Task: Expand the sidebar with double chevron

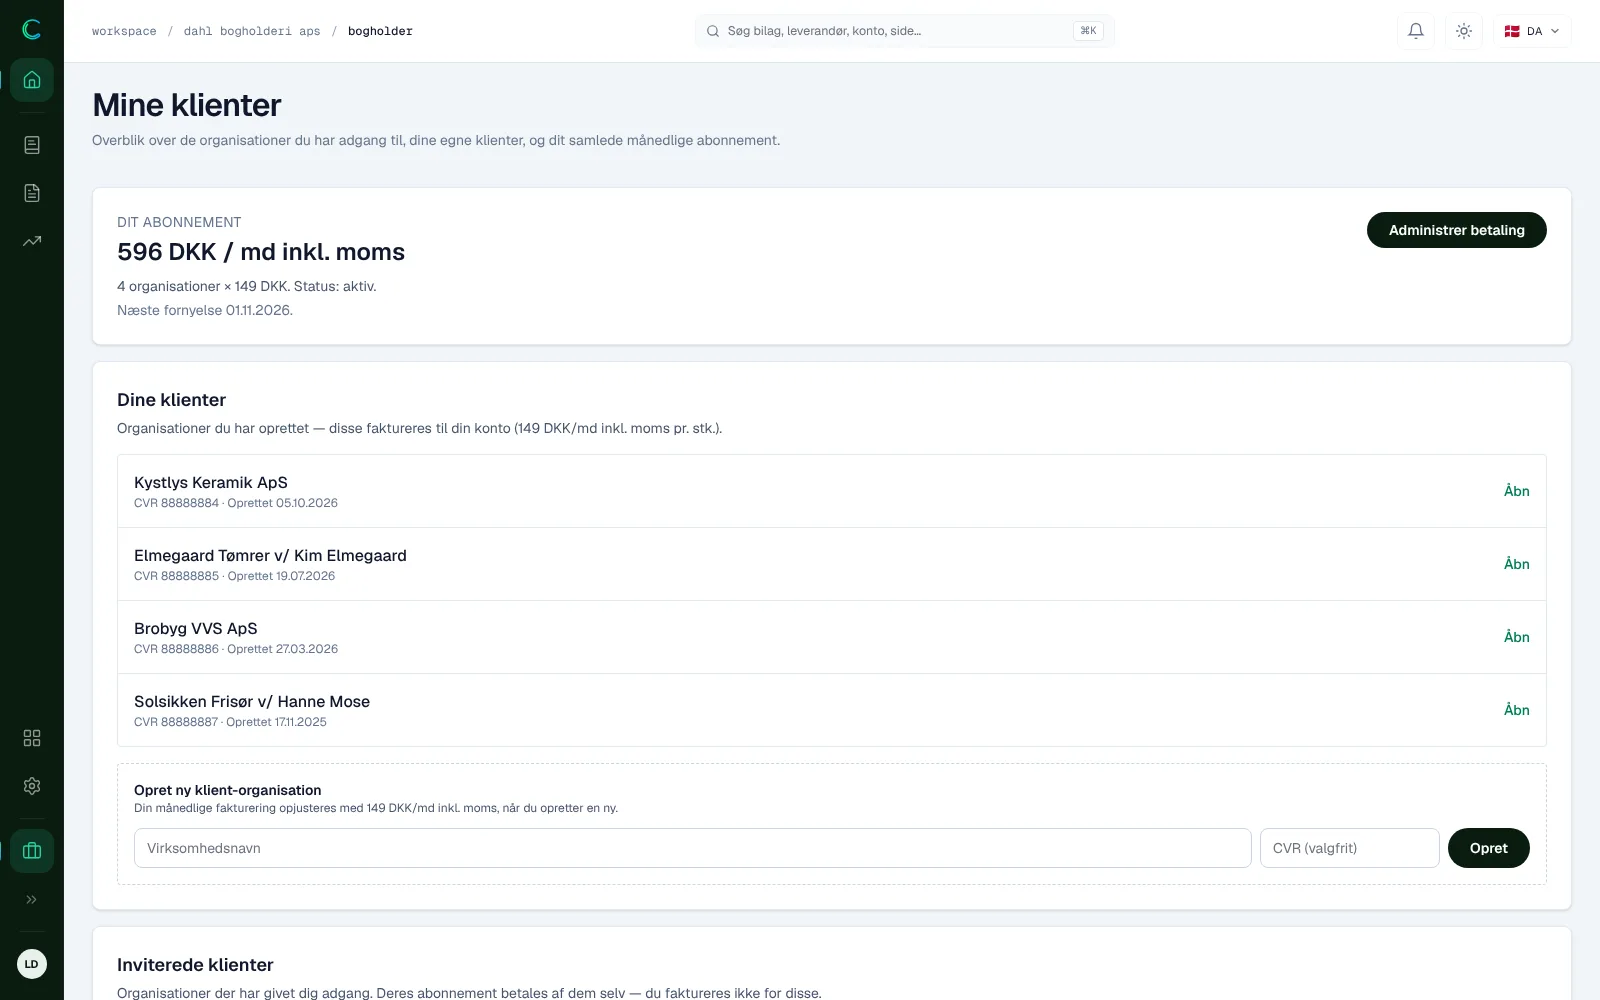Action: tap(32, 900)
